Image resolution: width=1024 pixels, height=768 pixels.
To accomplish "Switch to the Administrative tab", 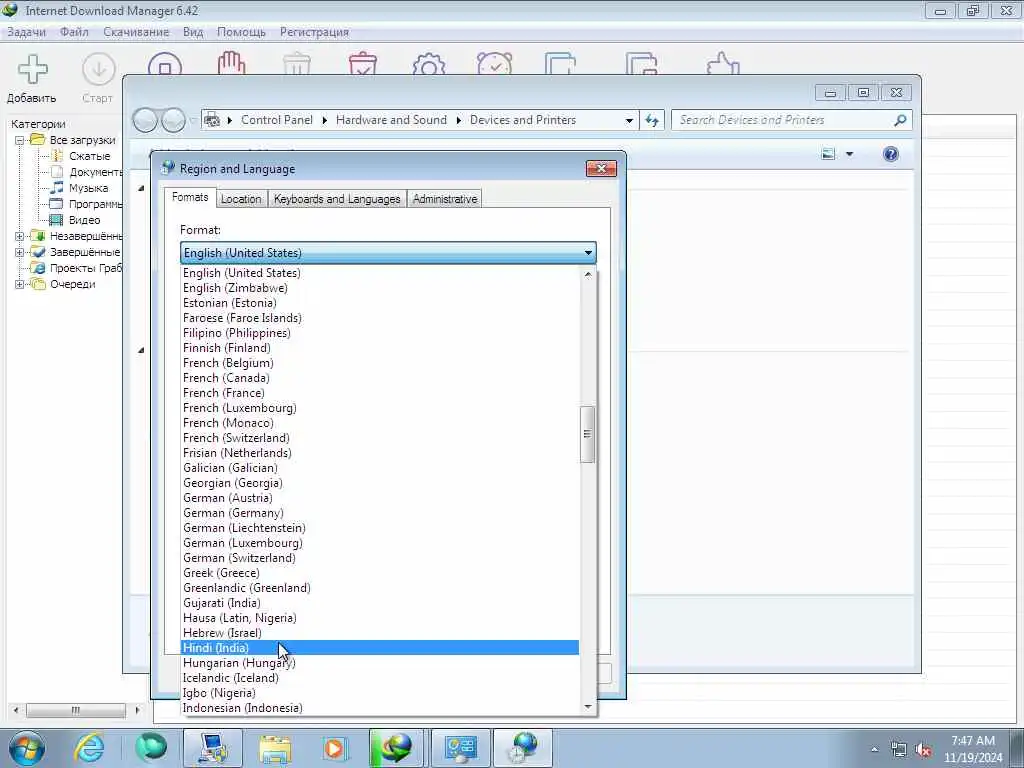I will pos(445,199).
